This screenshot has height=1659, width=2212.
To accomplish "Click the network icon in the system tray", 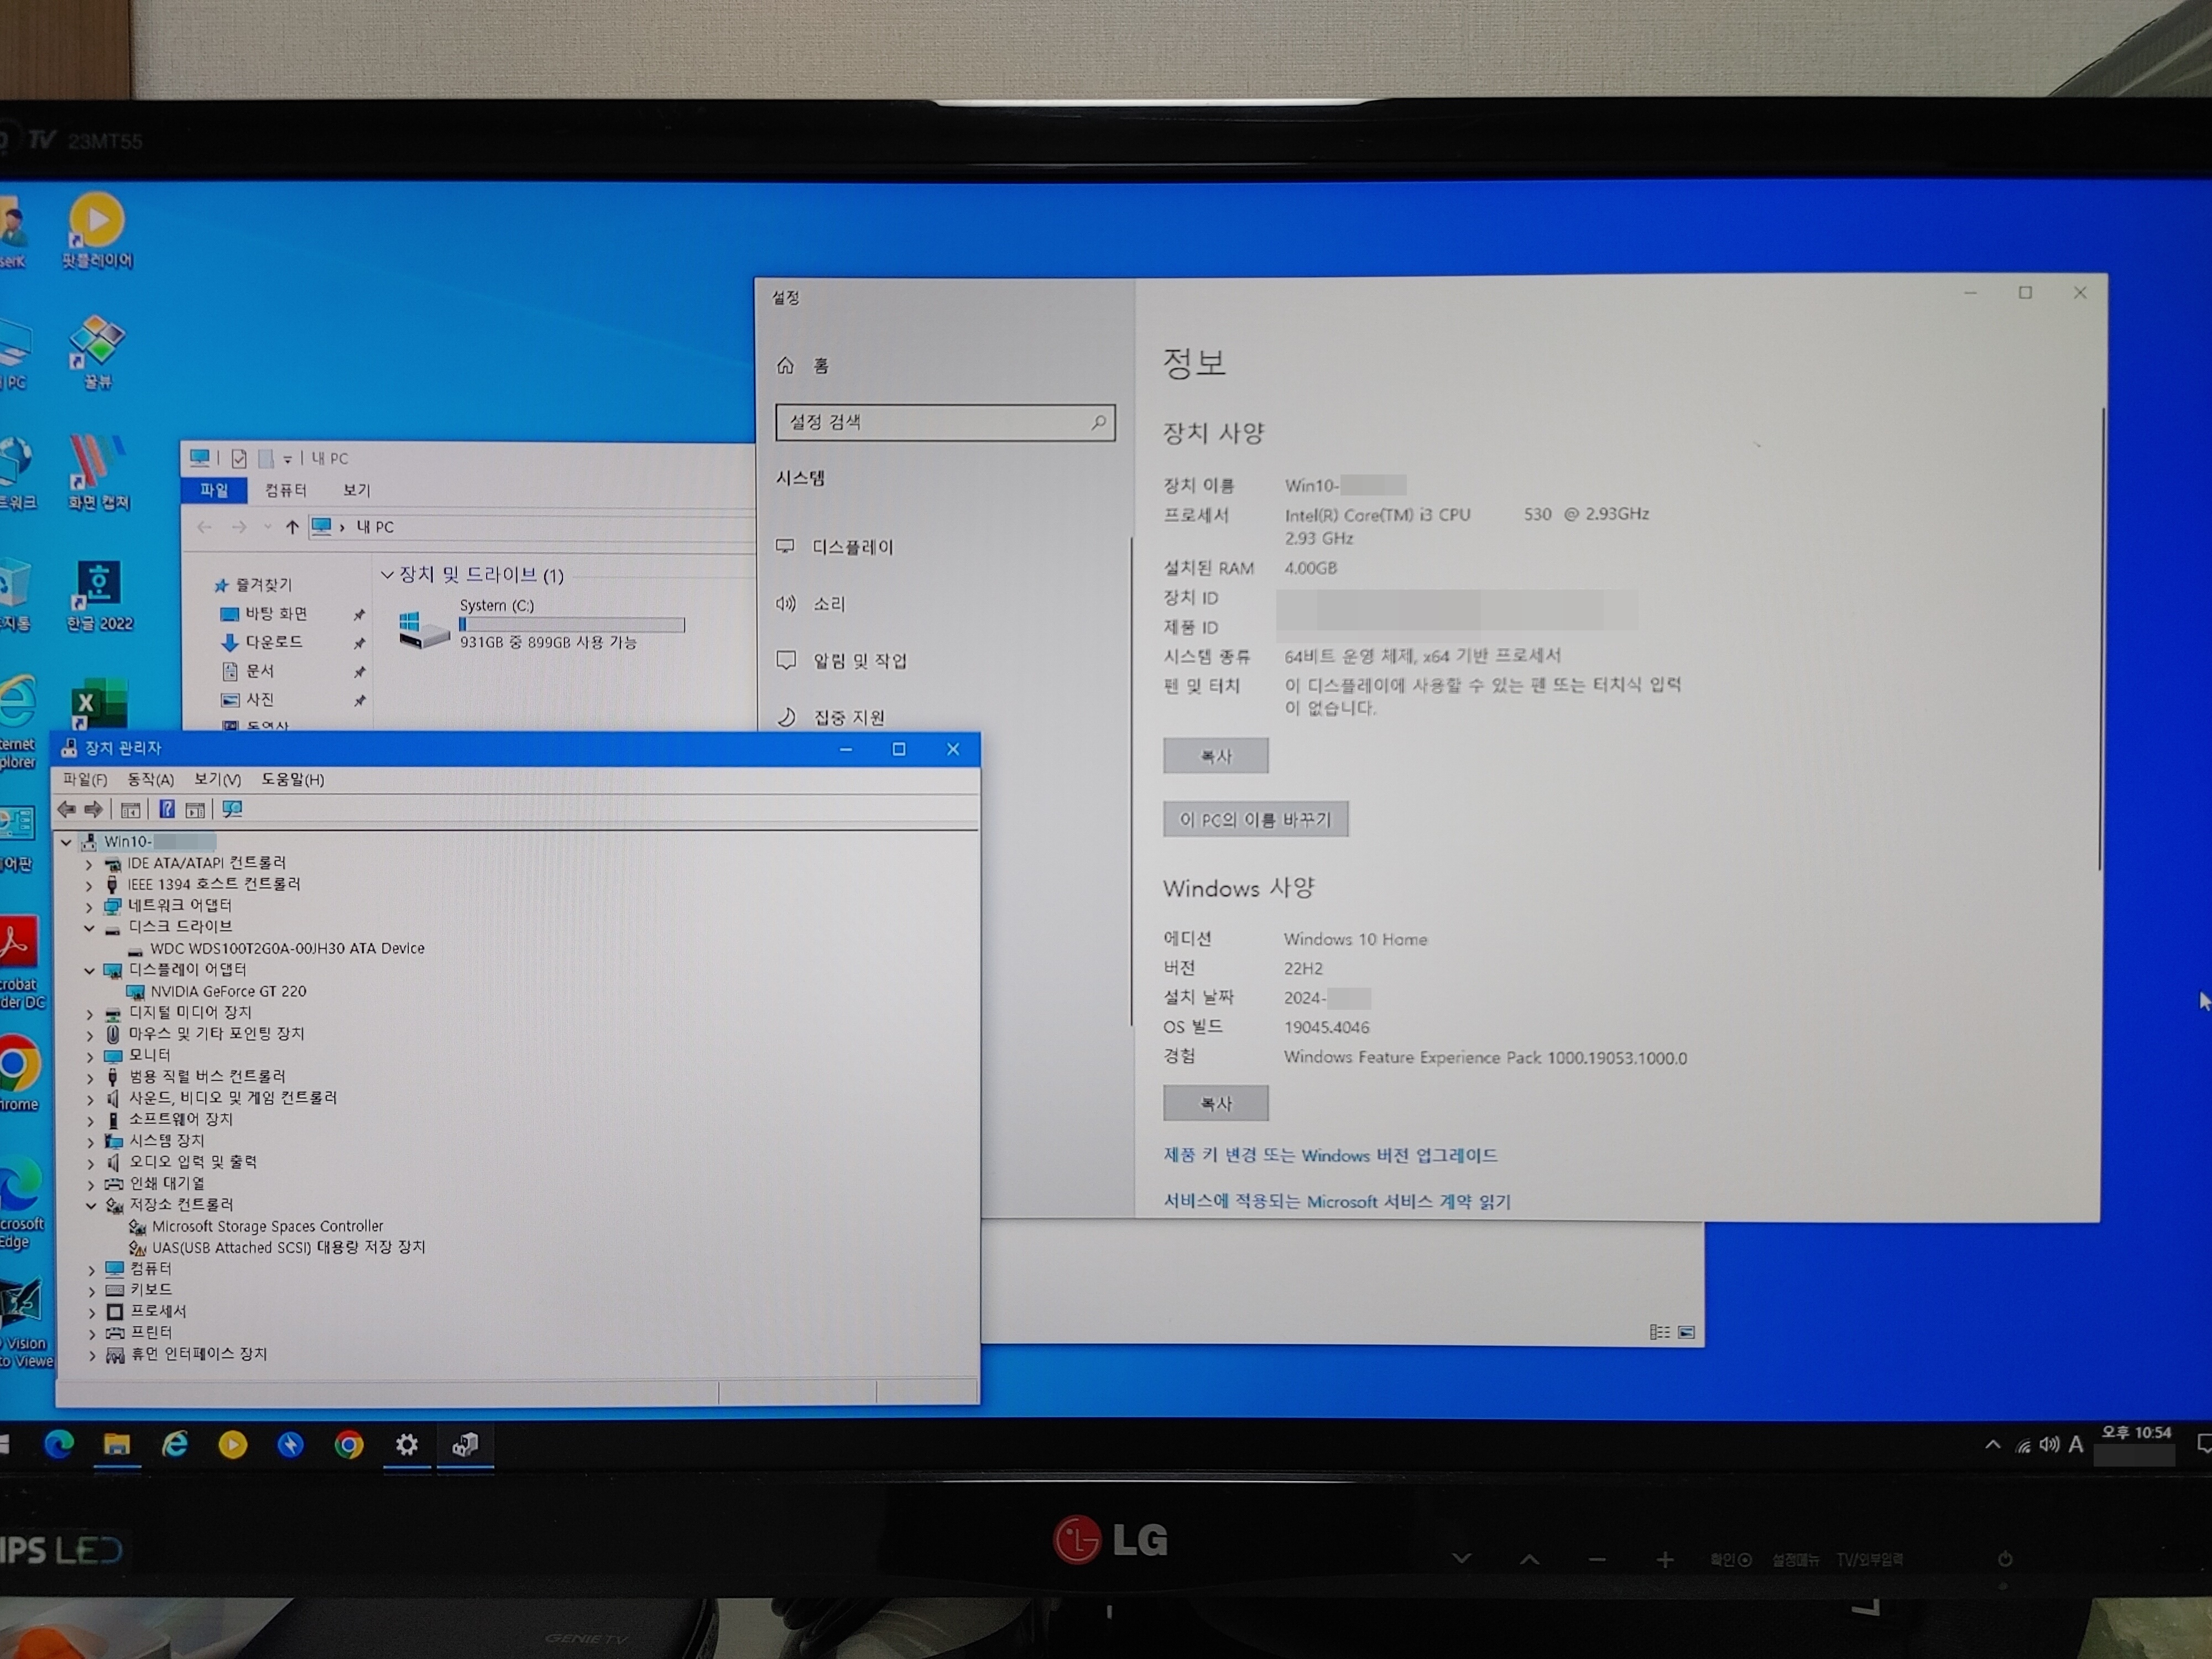I will click(x=2023, y=1445).
